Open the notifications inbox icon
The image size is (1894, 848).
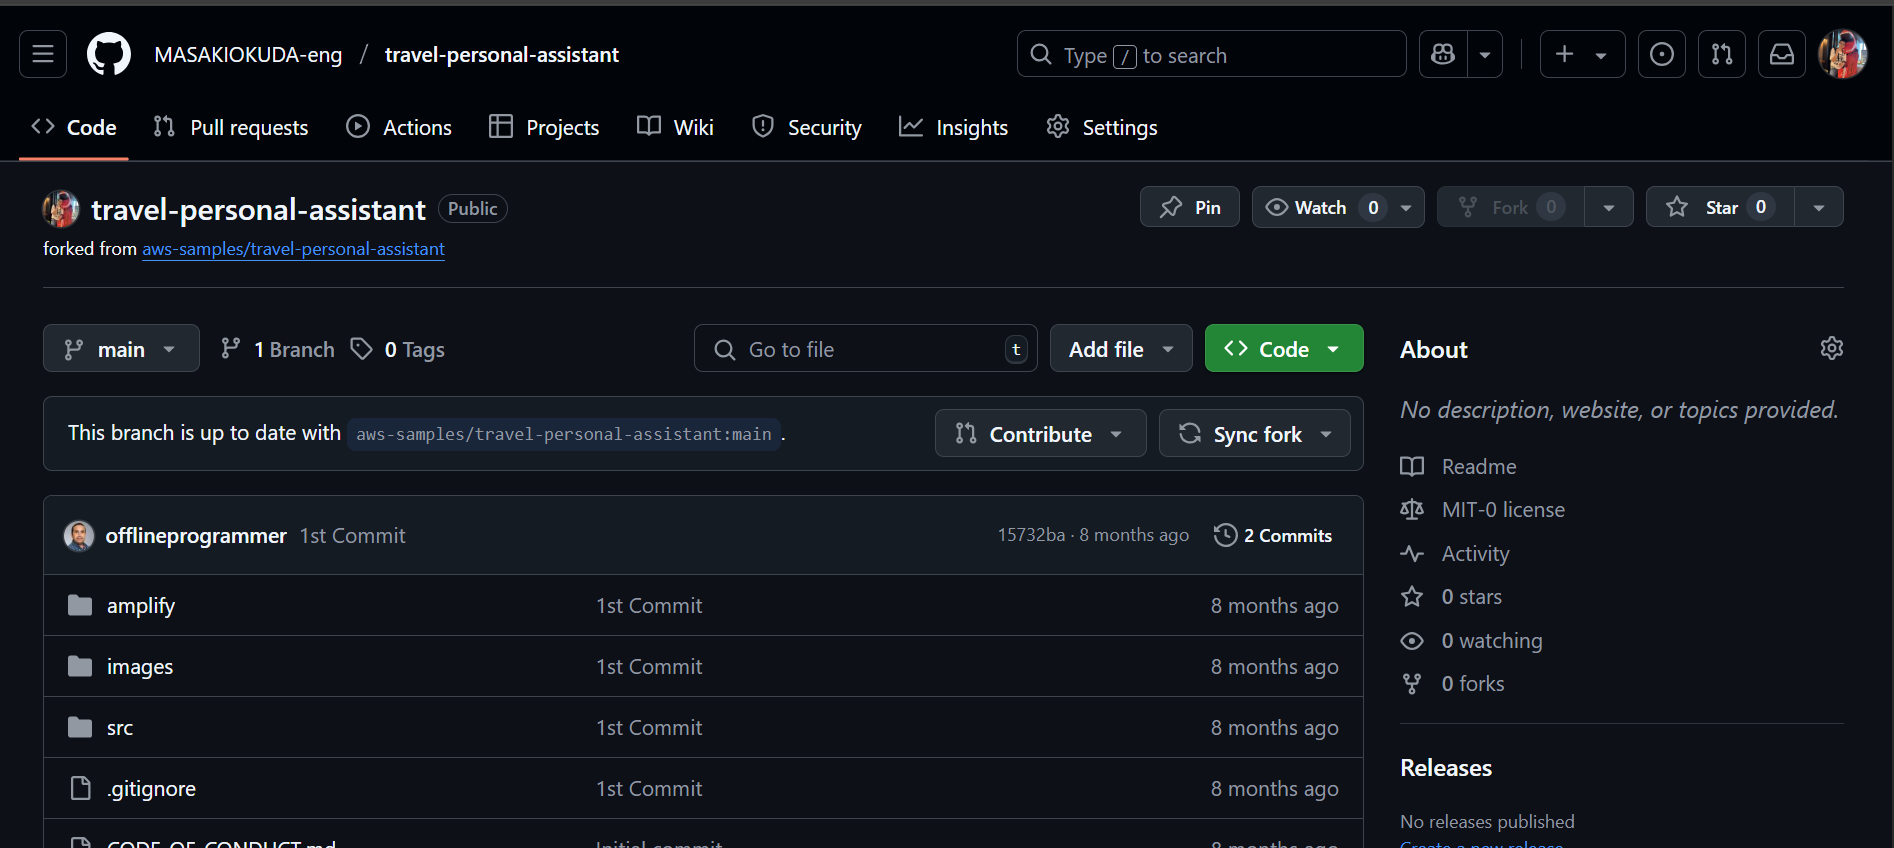[x=1782, y=54]
